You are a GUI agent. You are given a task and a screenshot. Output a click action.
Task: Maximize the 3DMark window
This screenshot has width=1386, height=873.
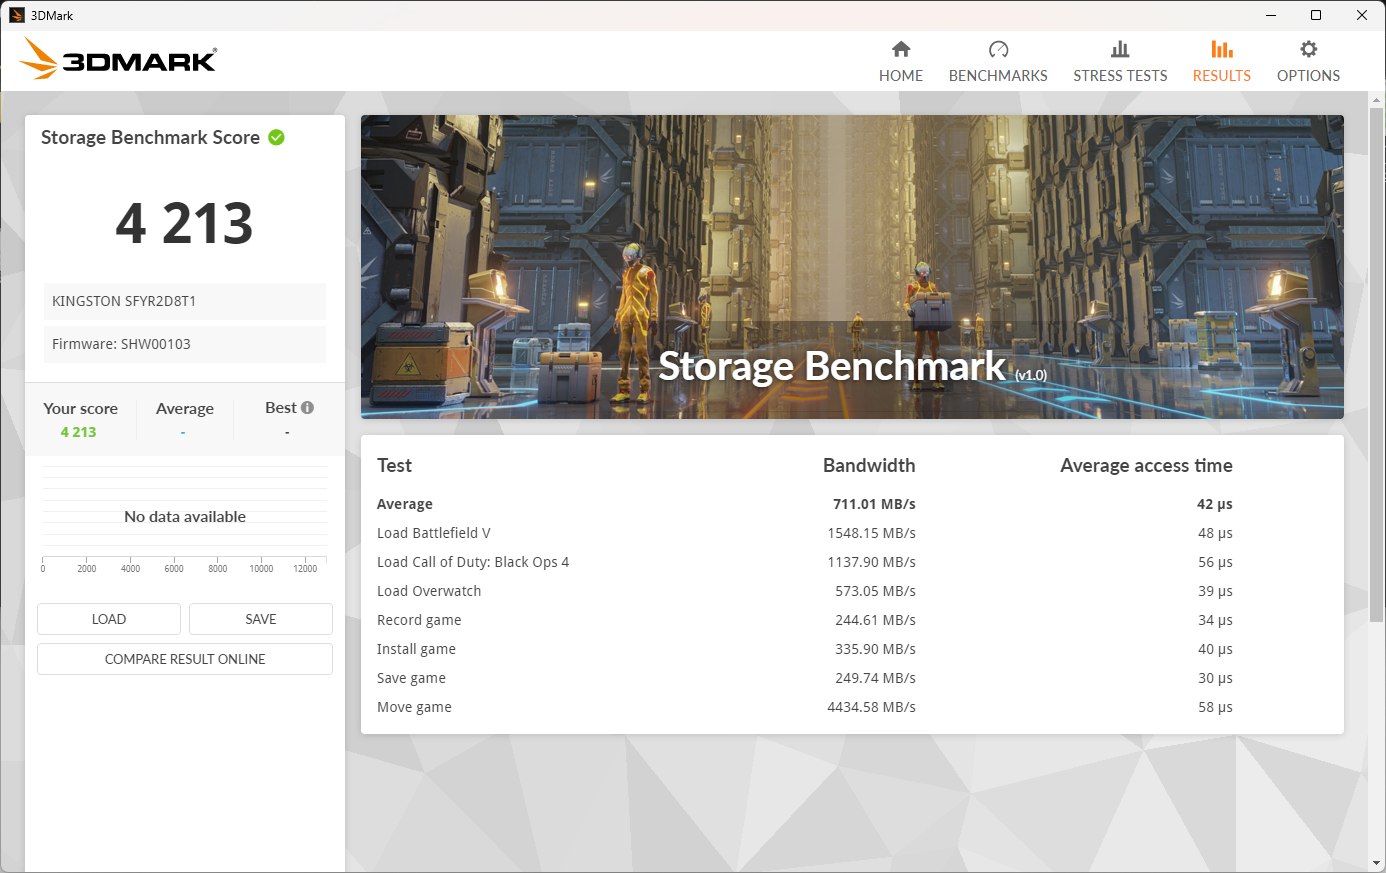tap(1316, 15)
